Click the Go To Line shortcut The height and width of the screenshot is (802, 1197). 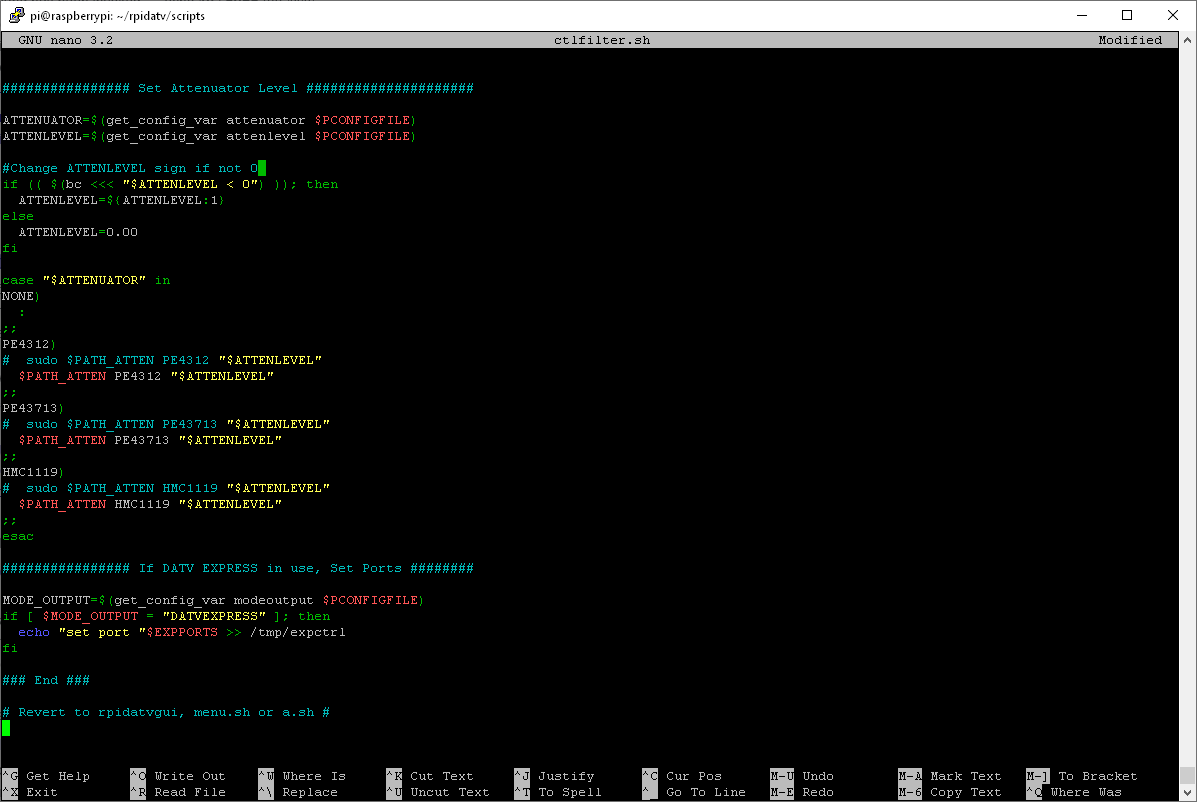coord(705,792)
